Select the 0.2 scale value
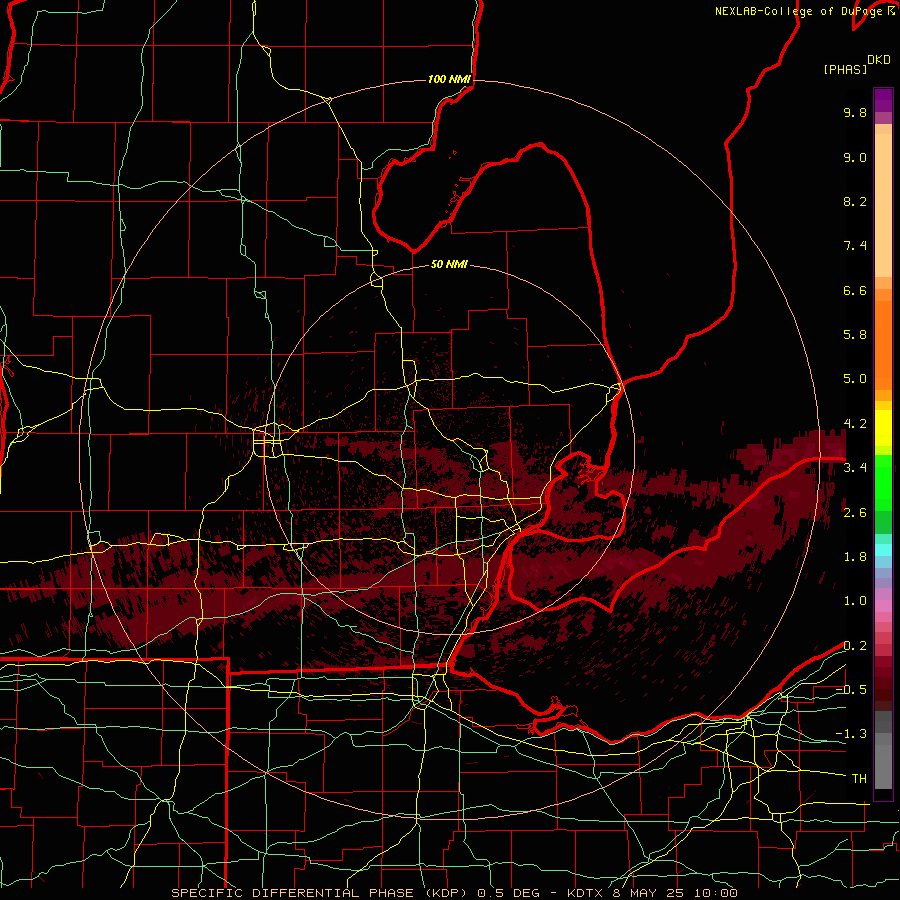The image size is (900, 900). point(855,646)
